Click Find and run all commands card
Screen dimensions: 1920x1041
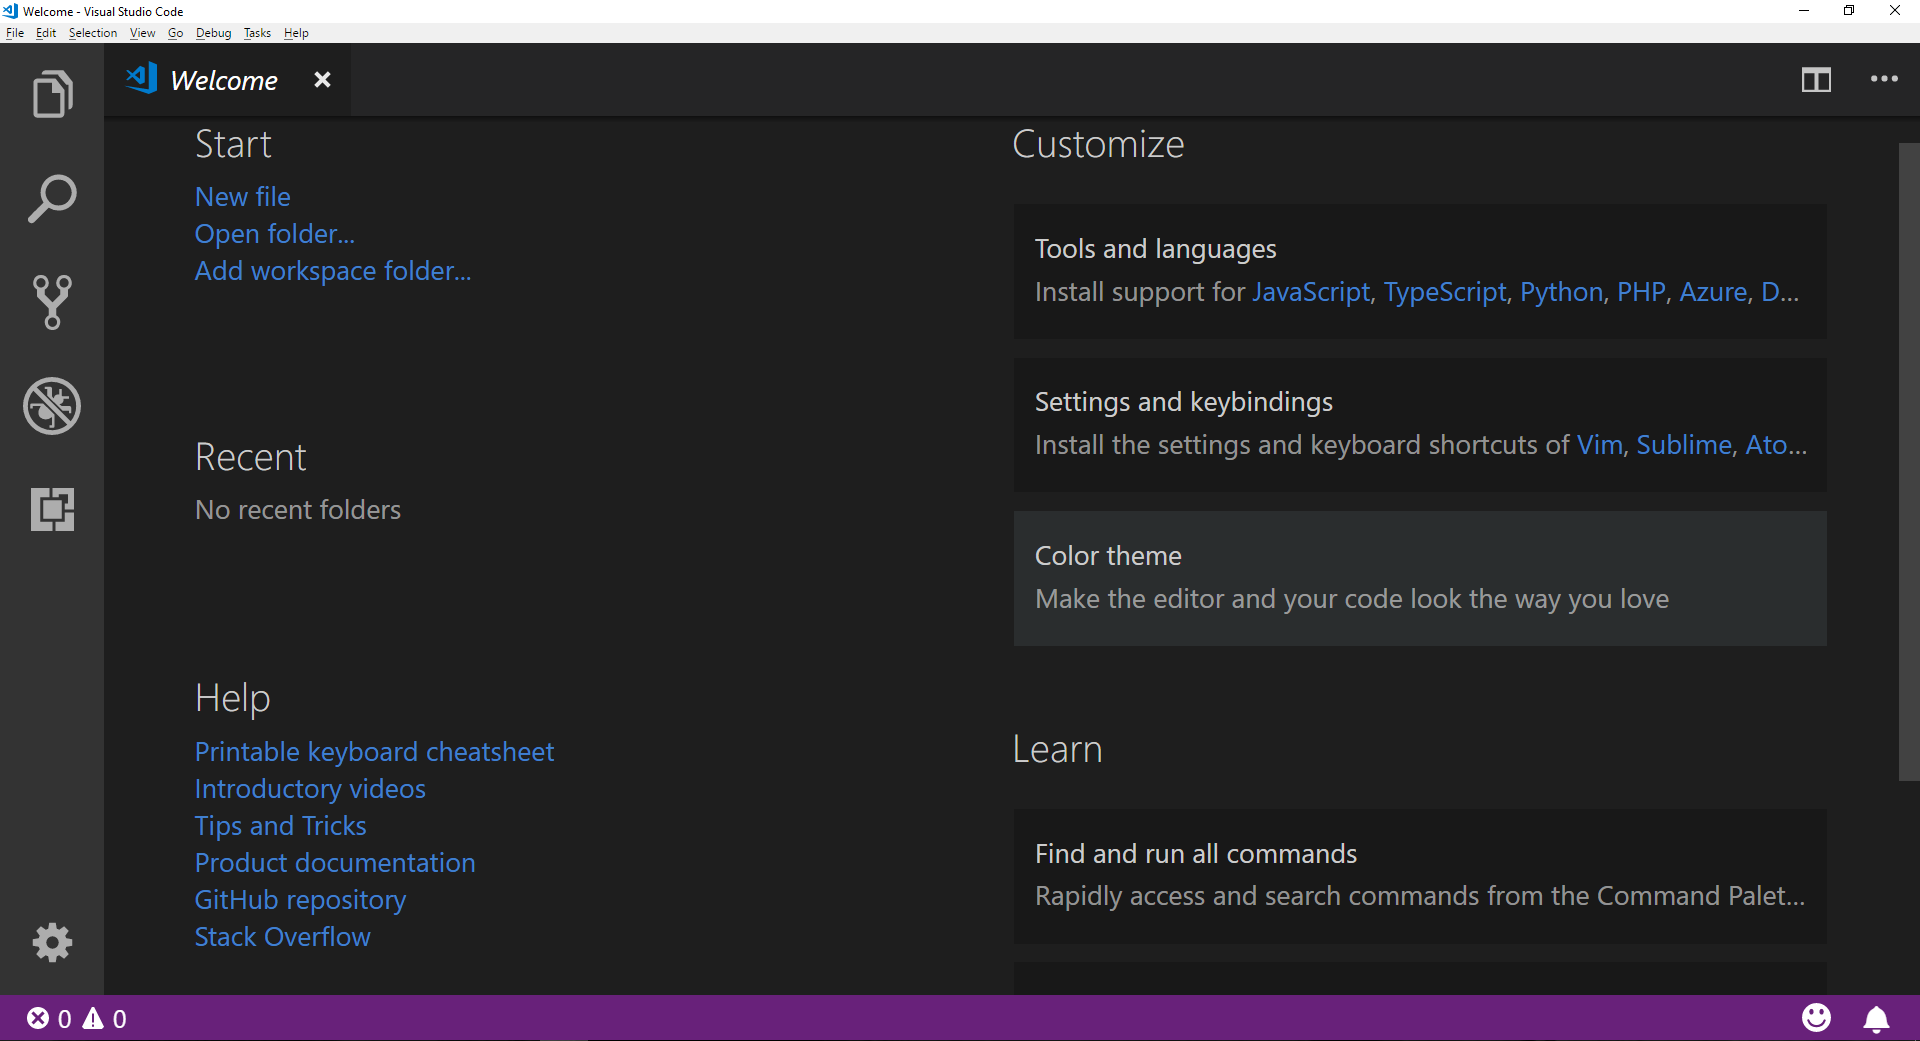(x=1420, y=875)
